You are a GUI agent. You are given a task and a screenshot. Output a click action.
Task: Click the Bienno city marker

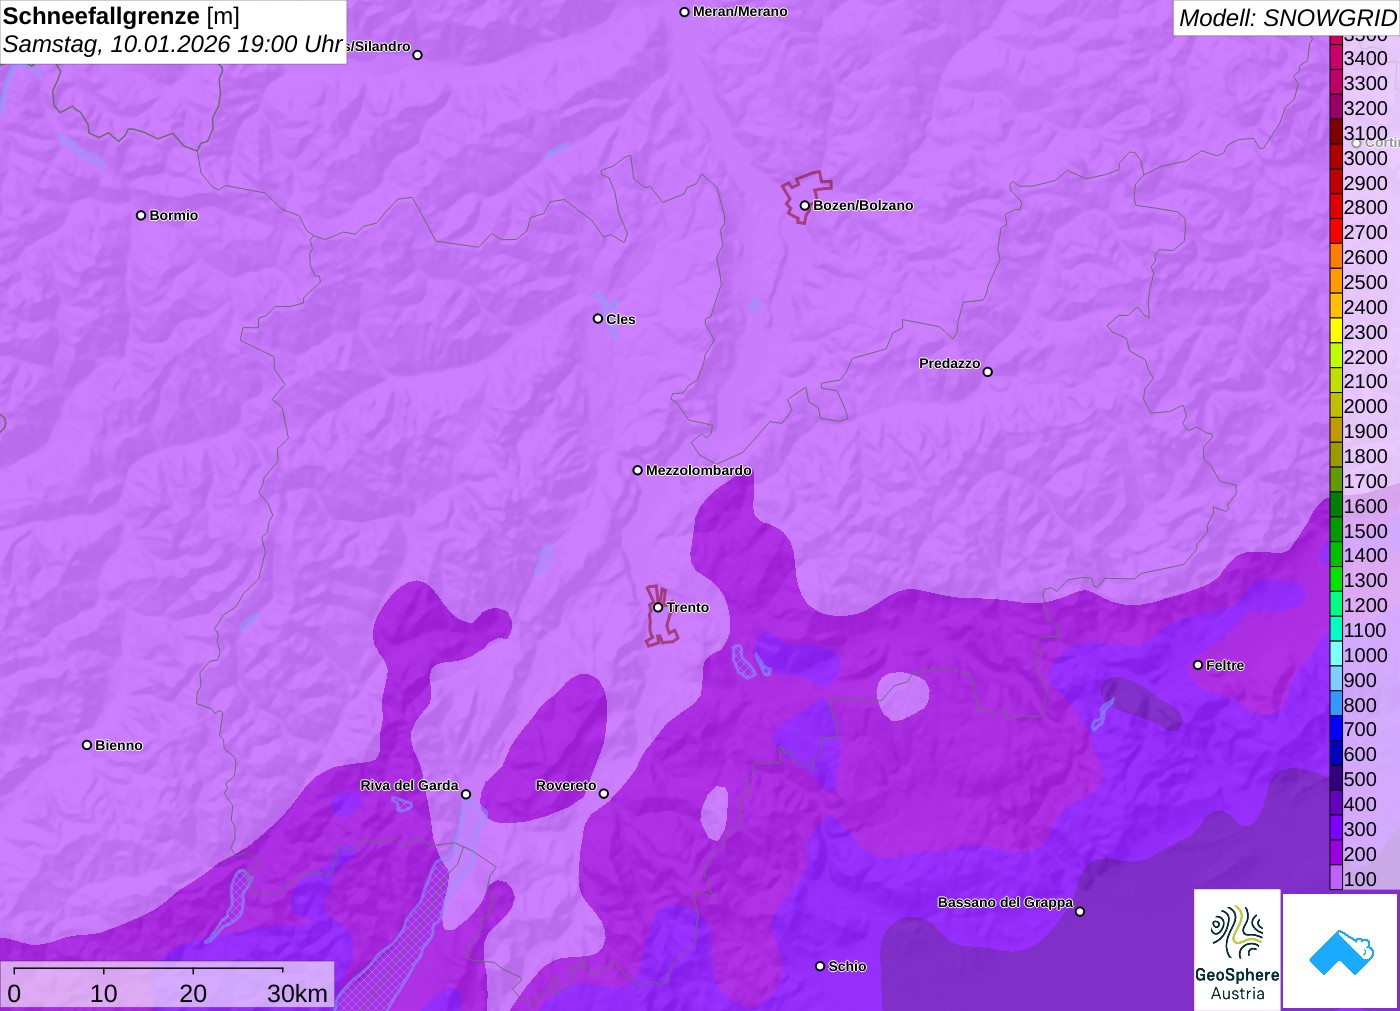pos(87,745)
